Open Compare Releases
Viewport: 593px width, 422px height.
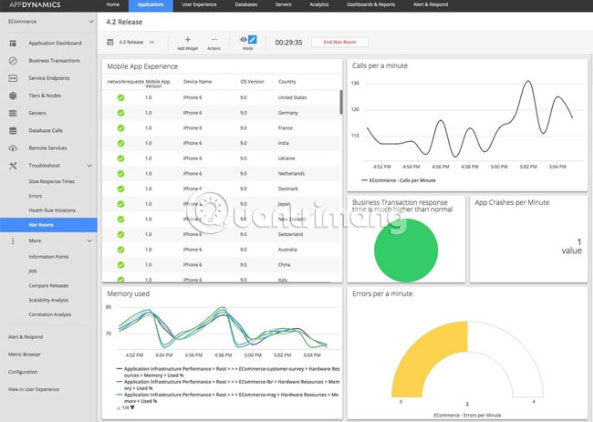click(48, 285)
